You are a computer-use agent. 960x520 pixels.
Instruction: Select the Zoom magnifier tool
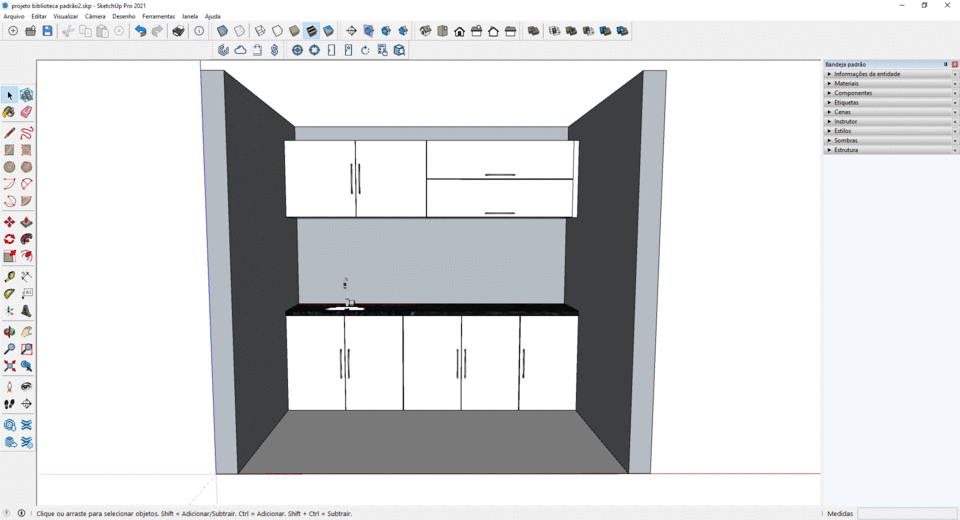click(9, 349)
